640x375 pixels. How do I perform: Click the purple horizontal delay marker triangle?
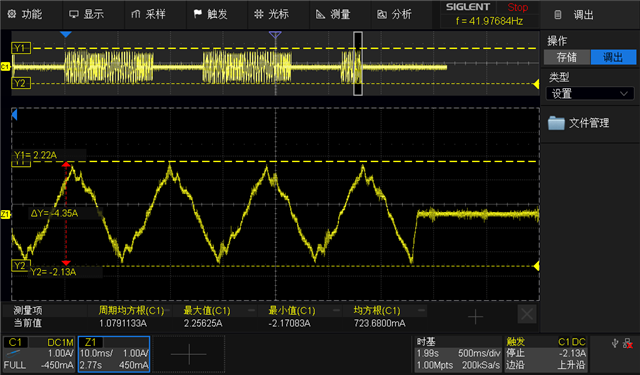(275, 35)
